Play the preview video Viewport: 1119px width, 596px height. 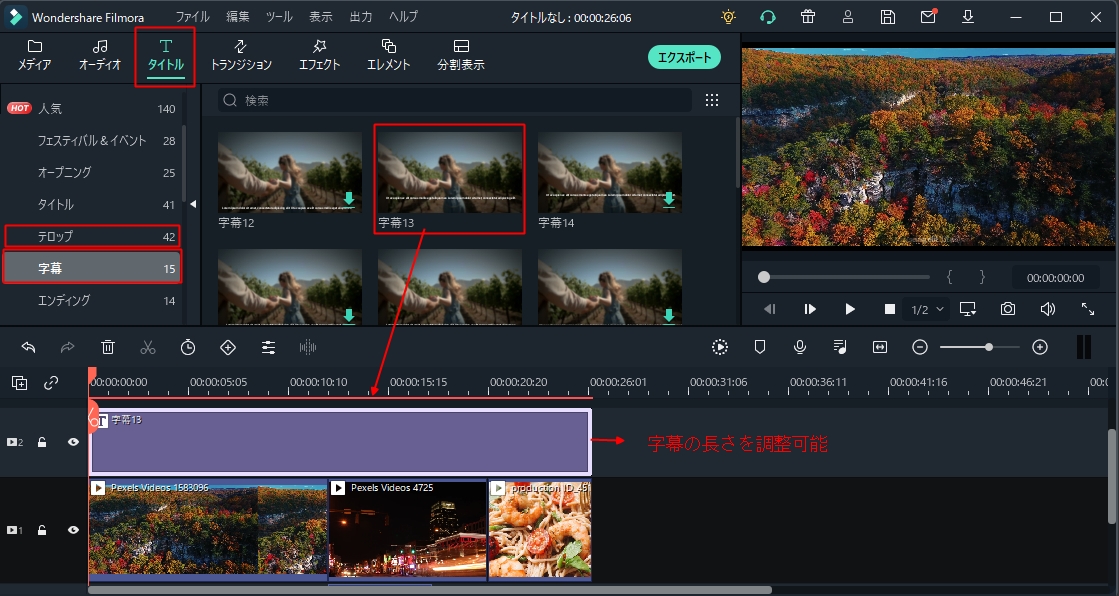(x=850, y=309)
